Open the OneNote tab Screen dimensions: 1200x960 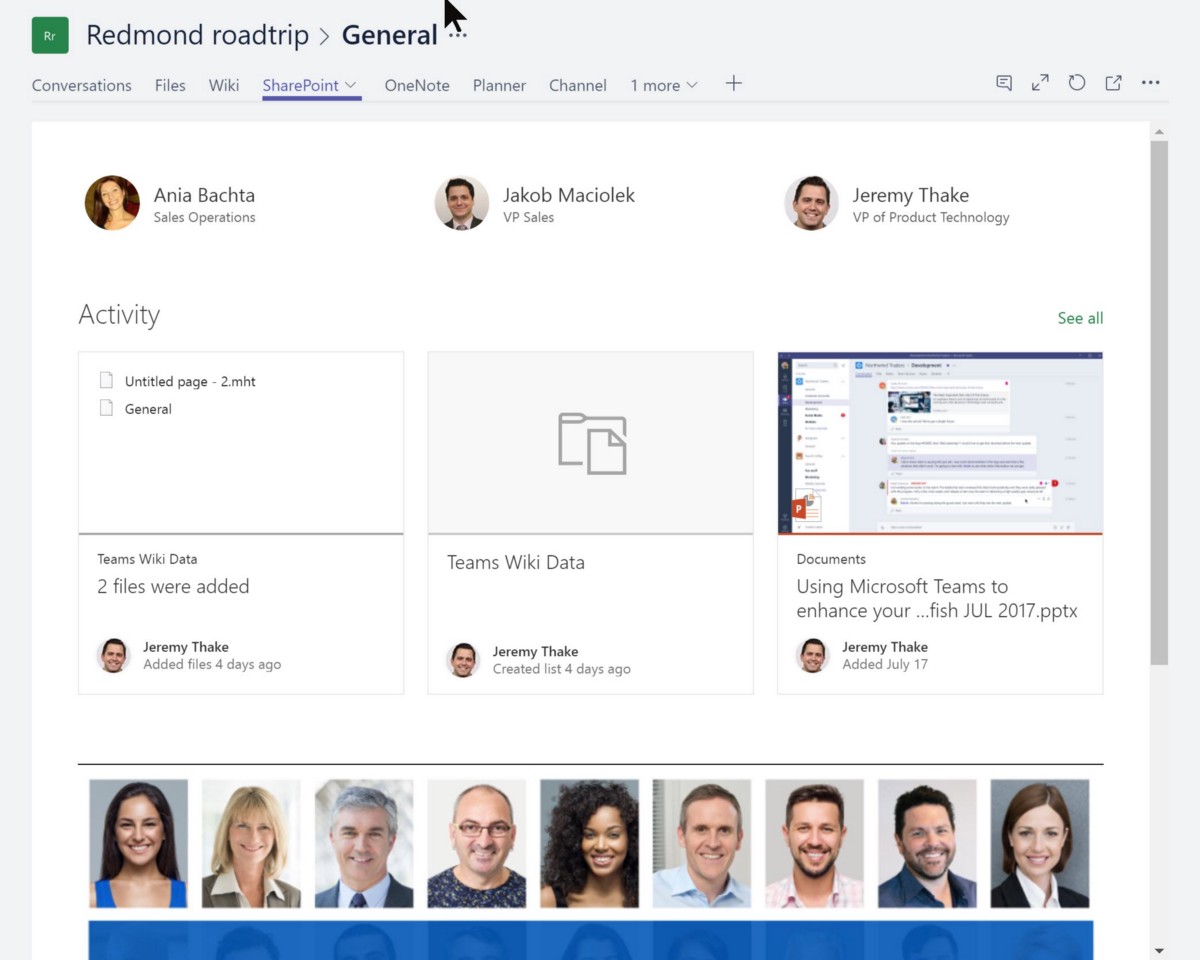click(x=417, y=86)
